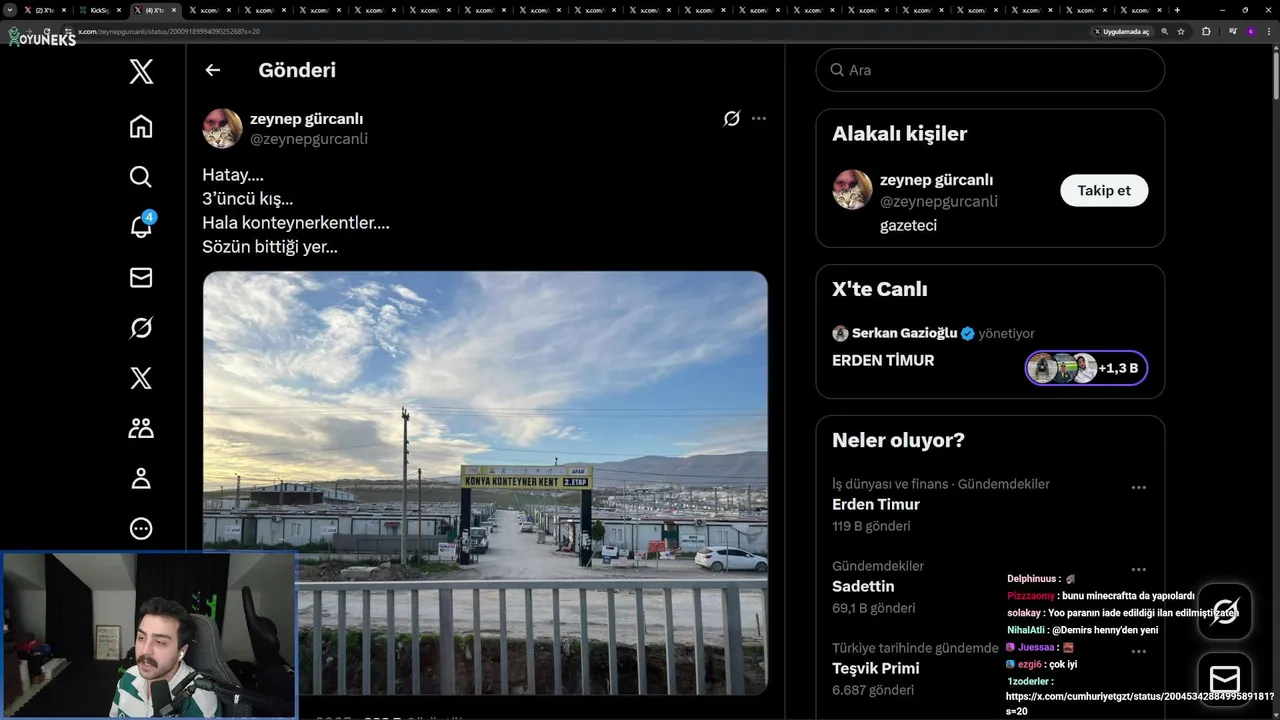Click the Grok icon on the post header
This screenshot has width=1280, height=720.
point(731,119)
